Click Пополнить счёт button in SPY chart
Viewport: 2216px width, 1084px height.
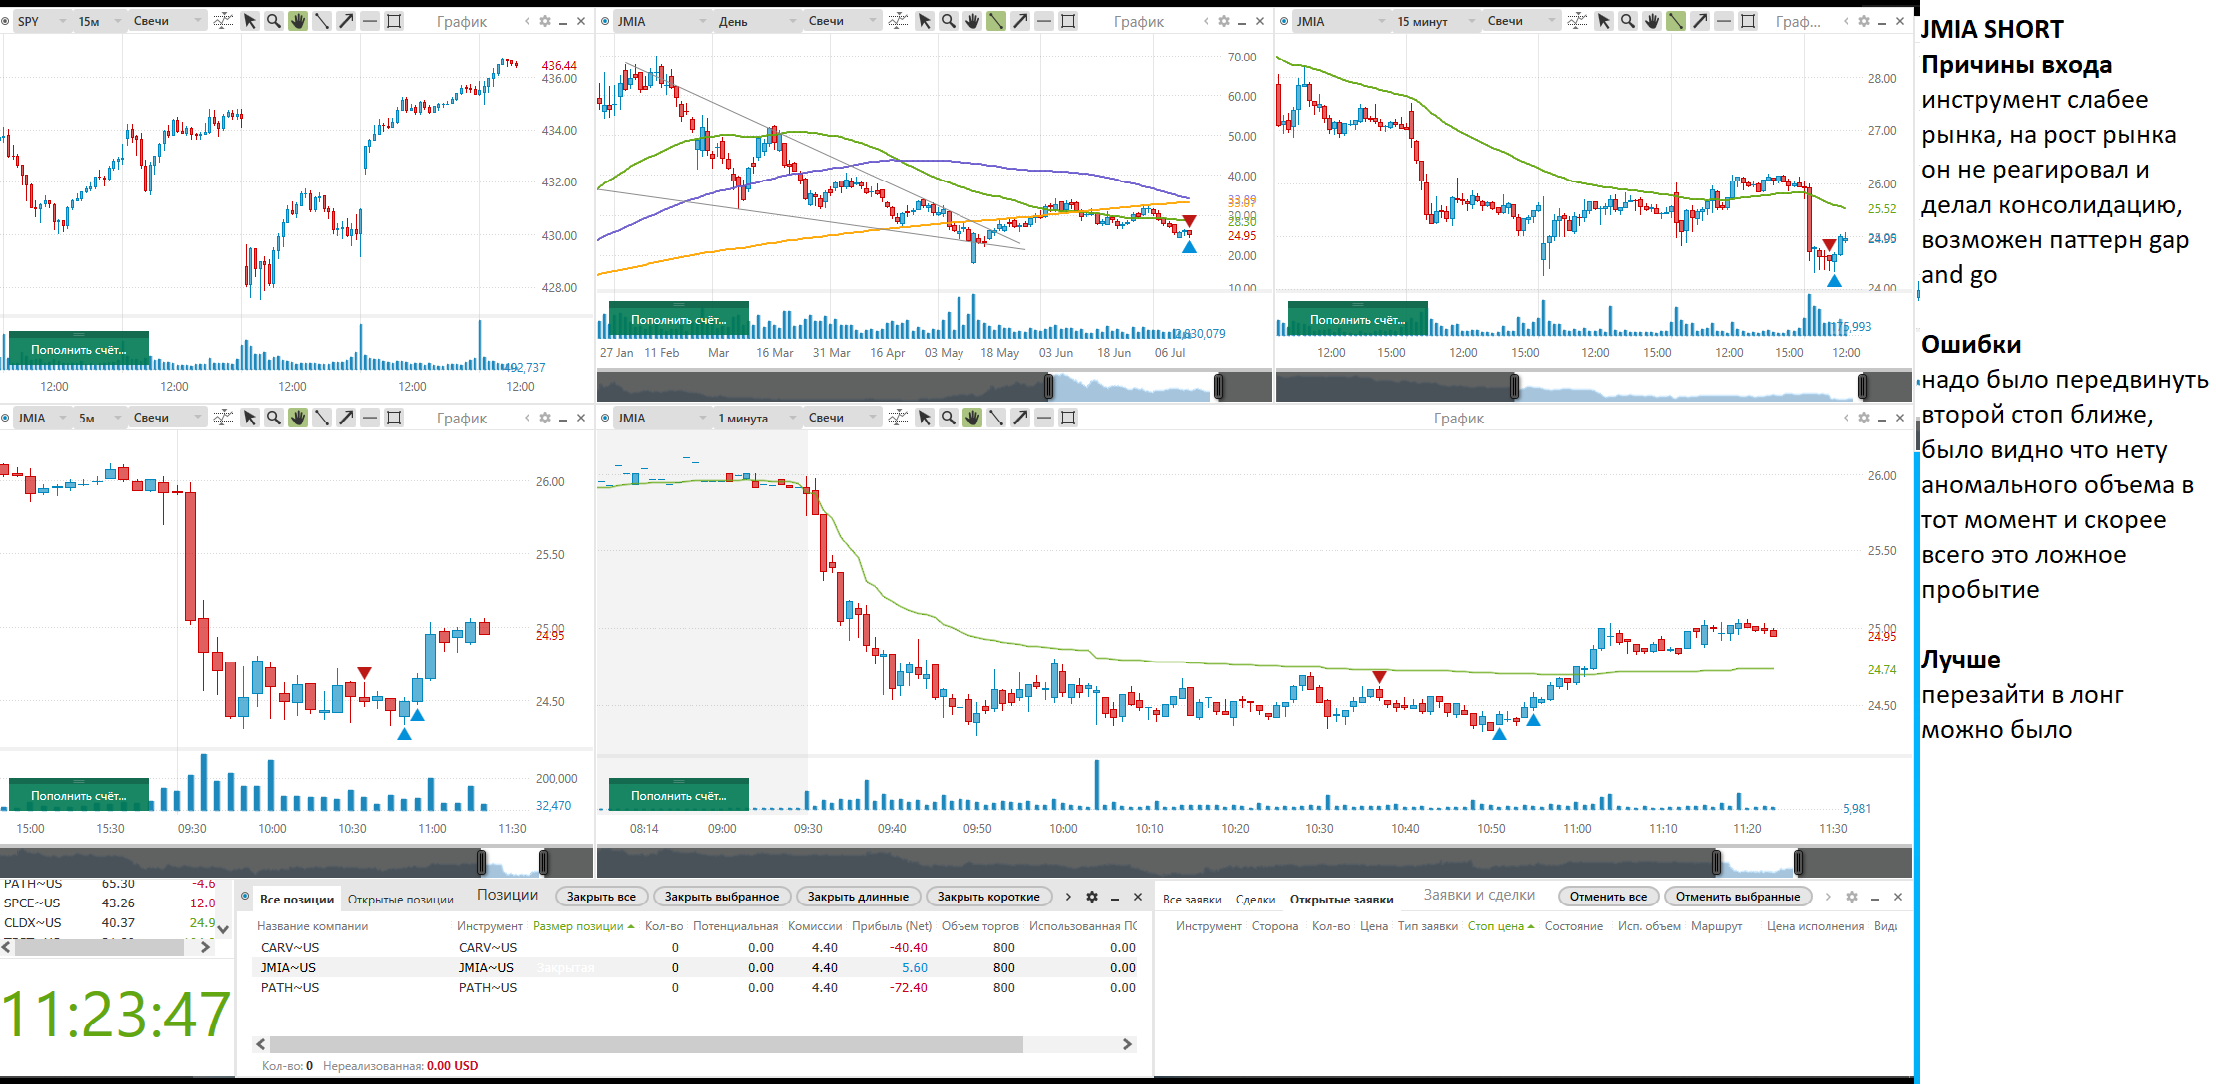pyautogui.click(x=79, y=350)
